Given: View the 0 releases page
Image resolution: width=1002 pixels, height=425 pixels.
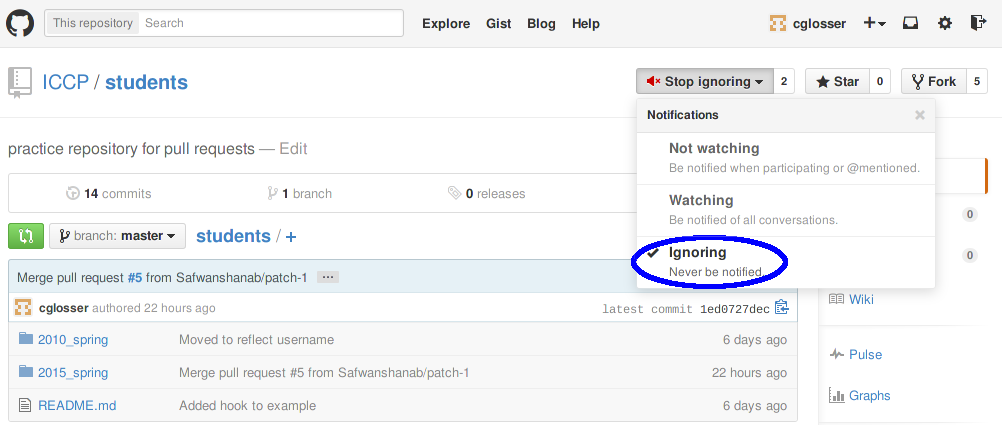Looking at the screenshot, I should [x=486, y=193].
